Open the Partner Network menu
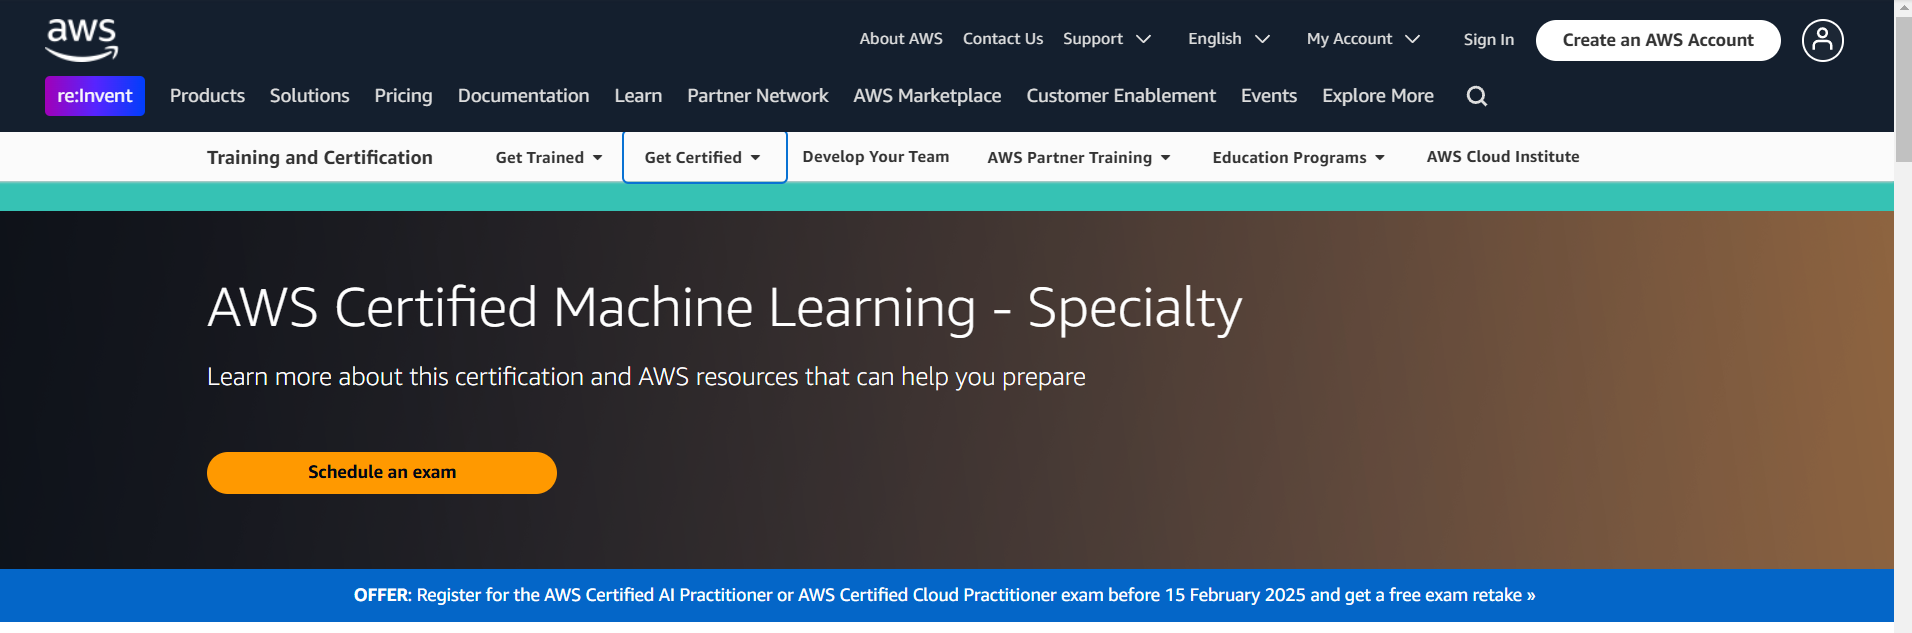The image size is (1912, 633). [758, 96]
